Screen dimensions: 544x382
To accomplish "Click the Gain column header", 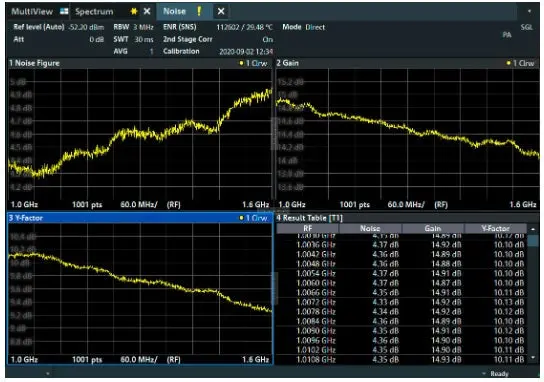I will pos(433,228).
